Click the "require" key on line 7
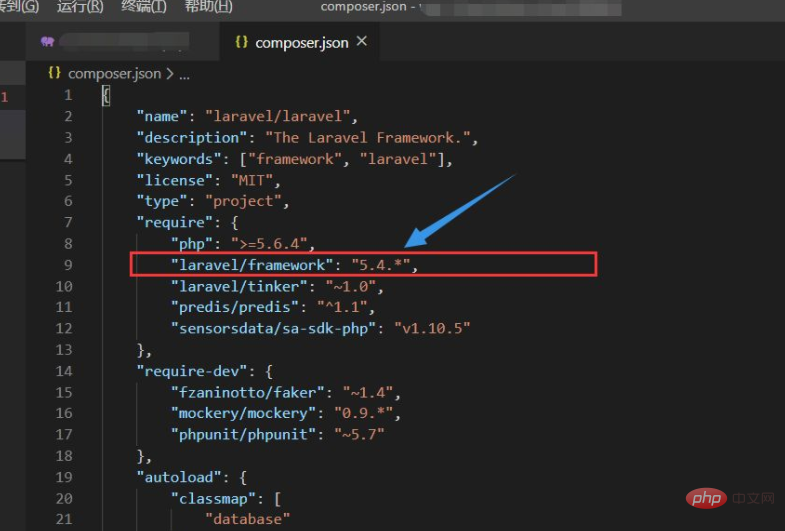The width and height of the screenshot is (785, 531). (175, 222)
